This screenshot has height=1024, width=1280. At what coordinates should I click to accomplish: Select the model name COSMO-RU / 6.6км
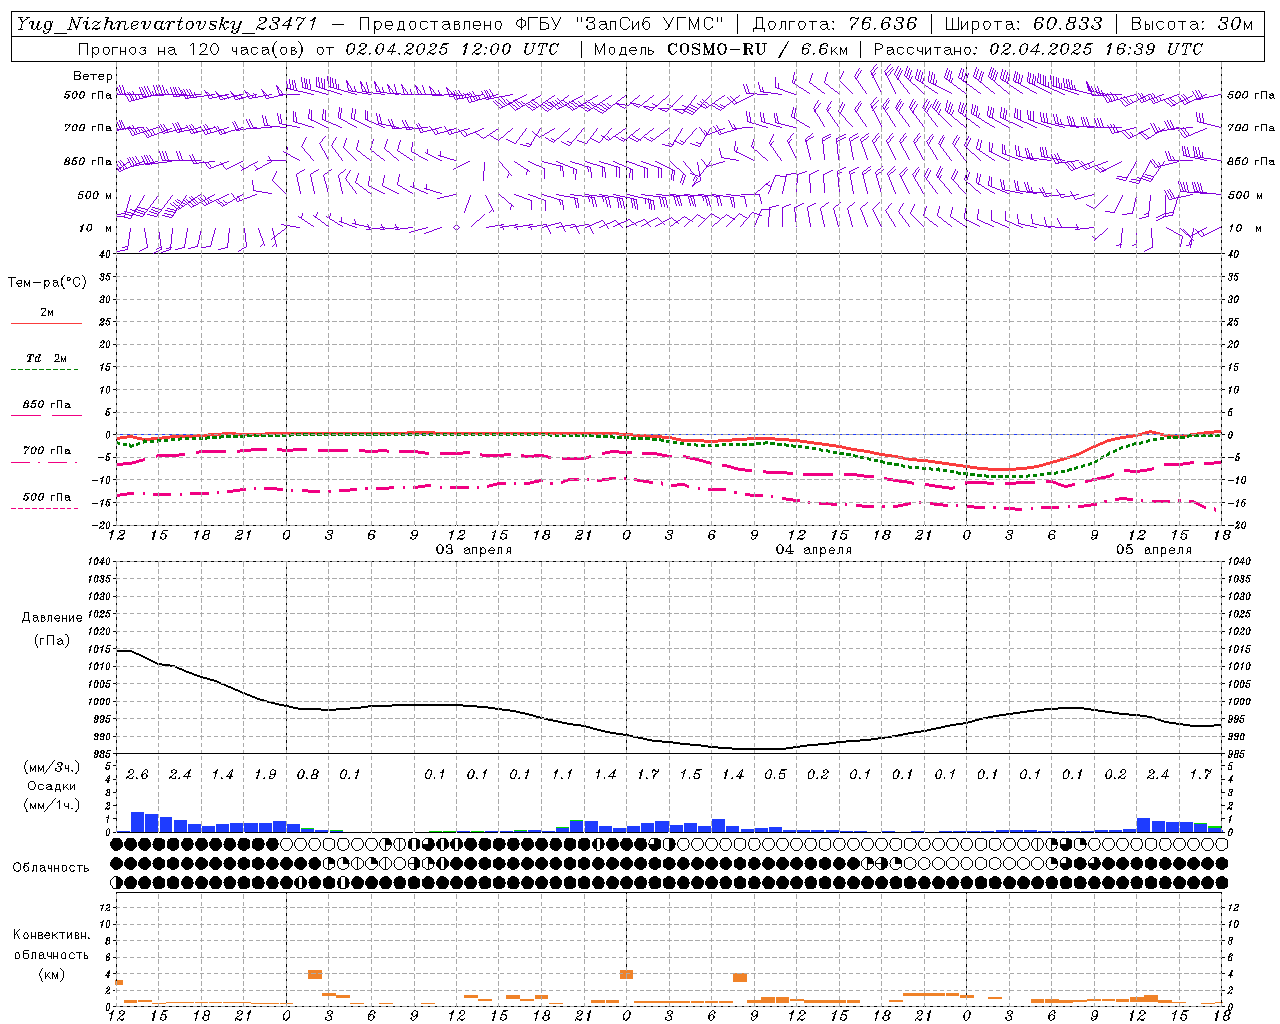(x=758, y=49)
